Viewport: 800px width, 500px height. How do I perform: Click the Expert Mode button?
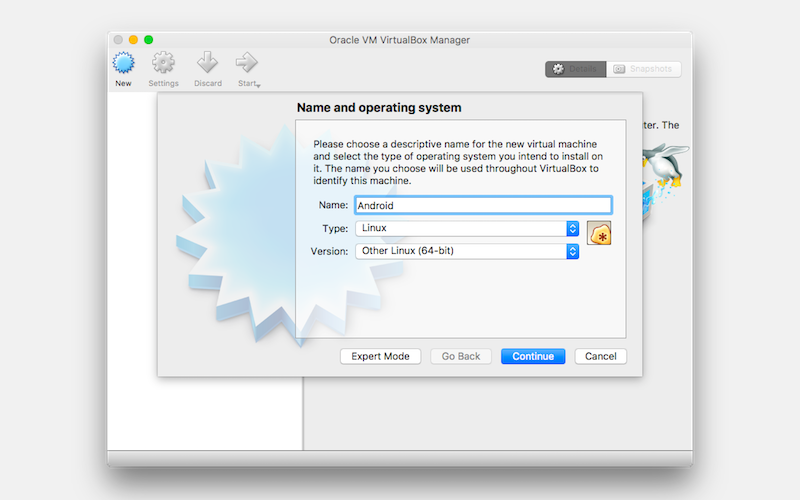click(381, 356)
